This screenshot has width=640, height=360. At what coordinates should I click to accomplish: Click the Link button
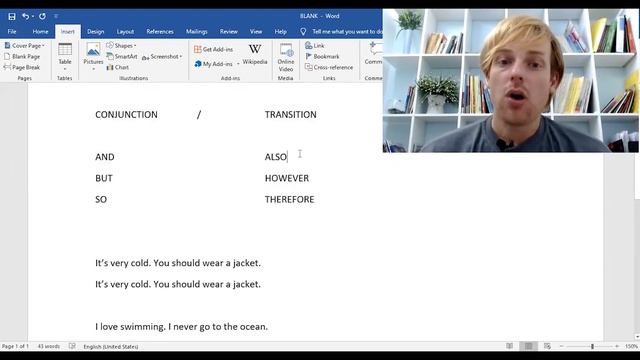click(x=315, y=46)
